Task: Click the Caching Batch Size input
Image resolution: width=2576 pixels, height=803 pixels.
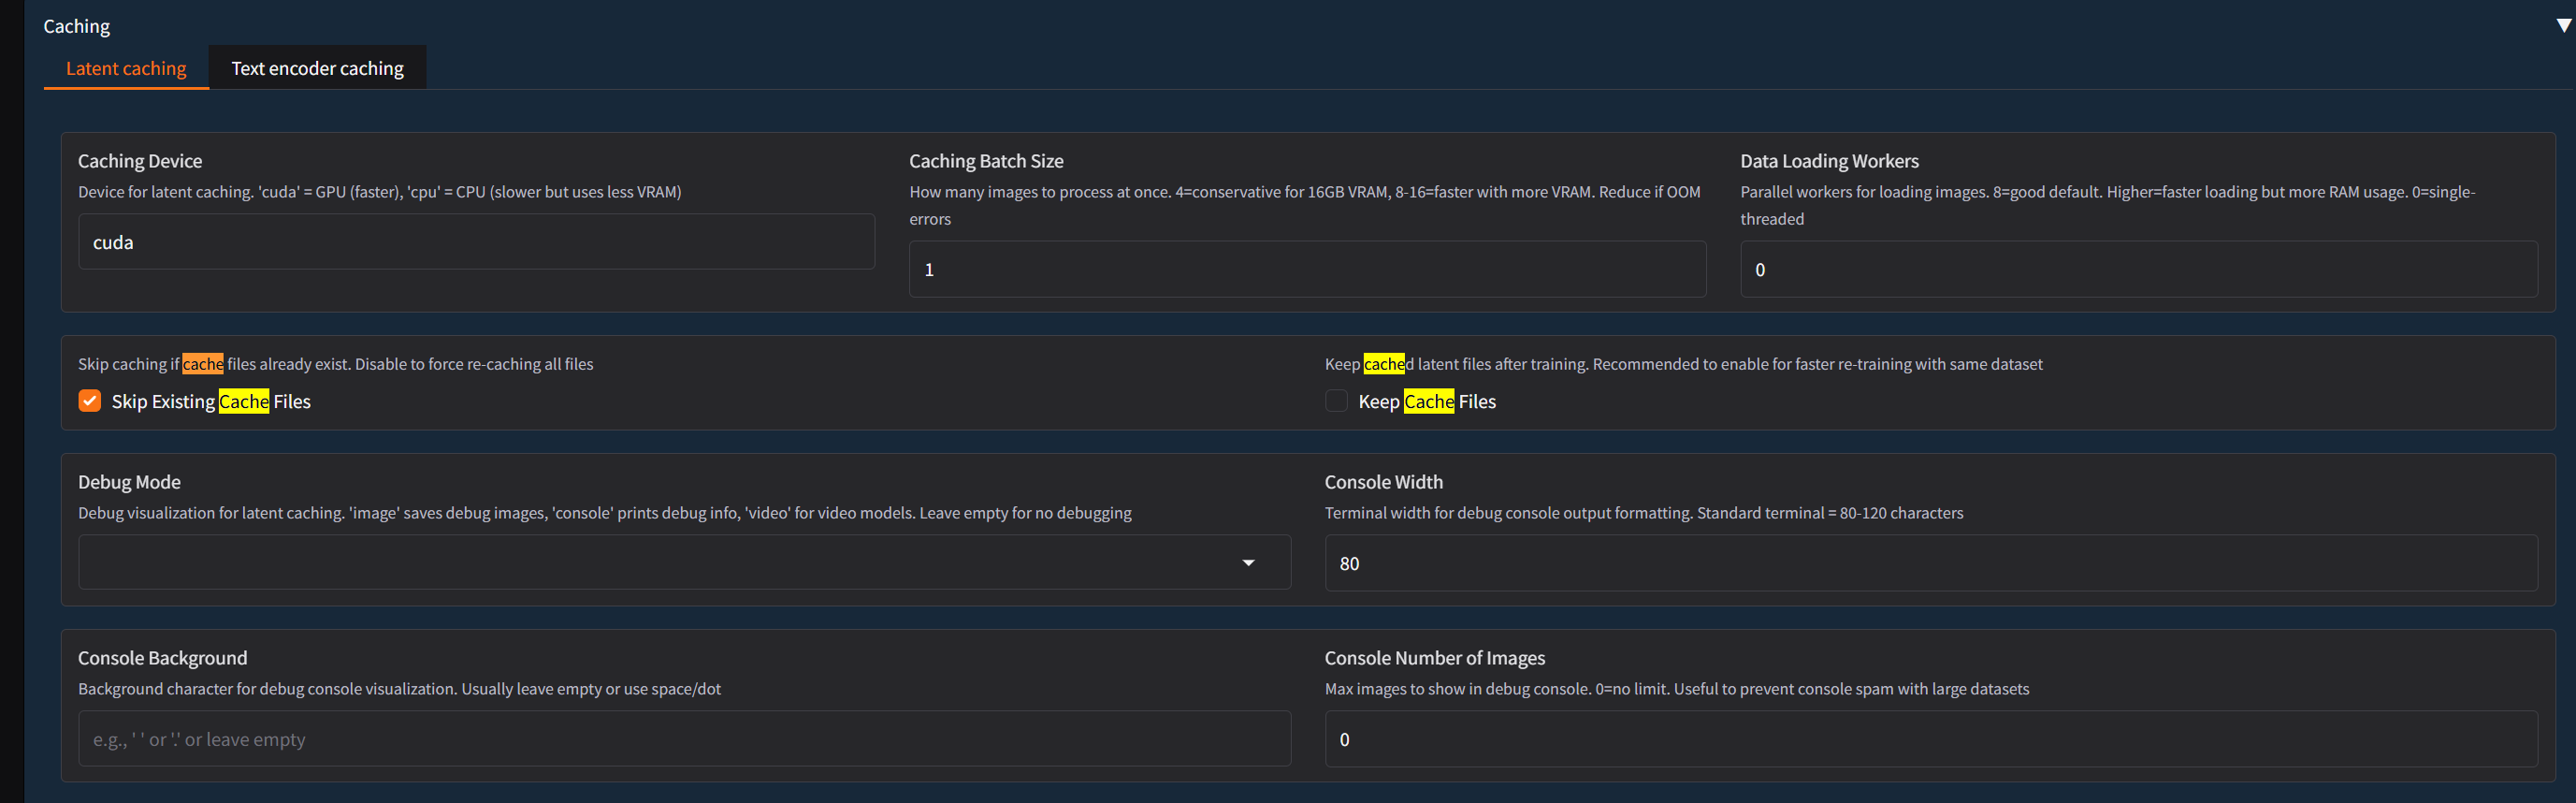Action: pyautogui.click(x=1306, y=269)
